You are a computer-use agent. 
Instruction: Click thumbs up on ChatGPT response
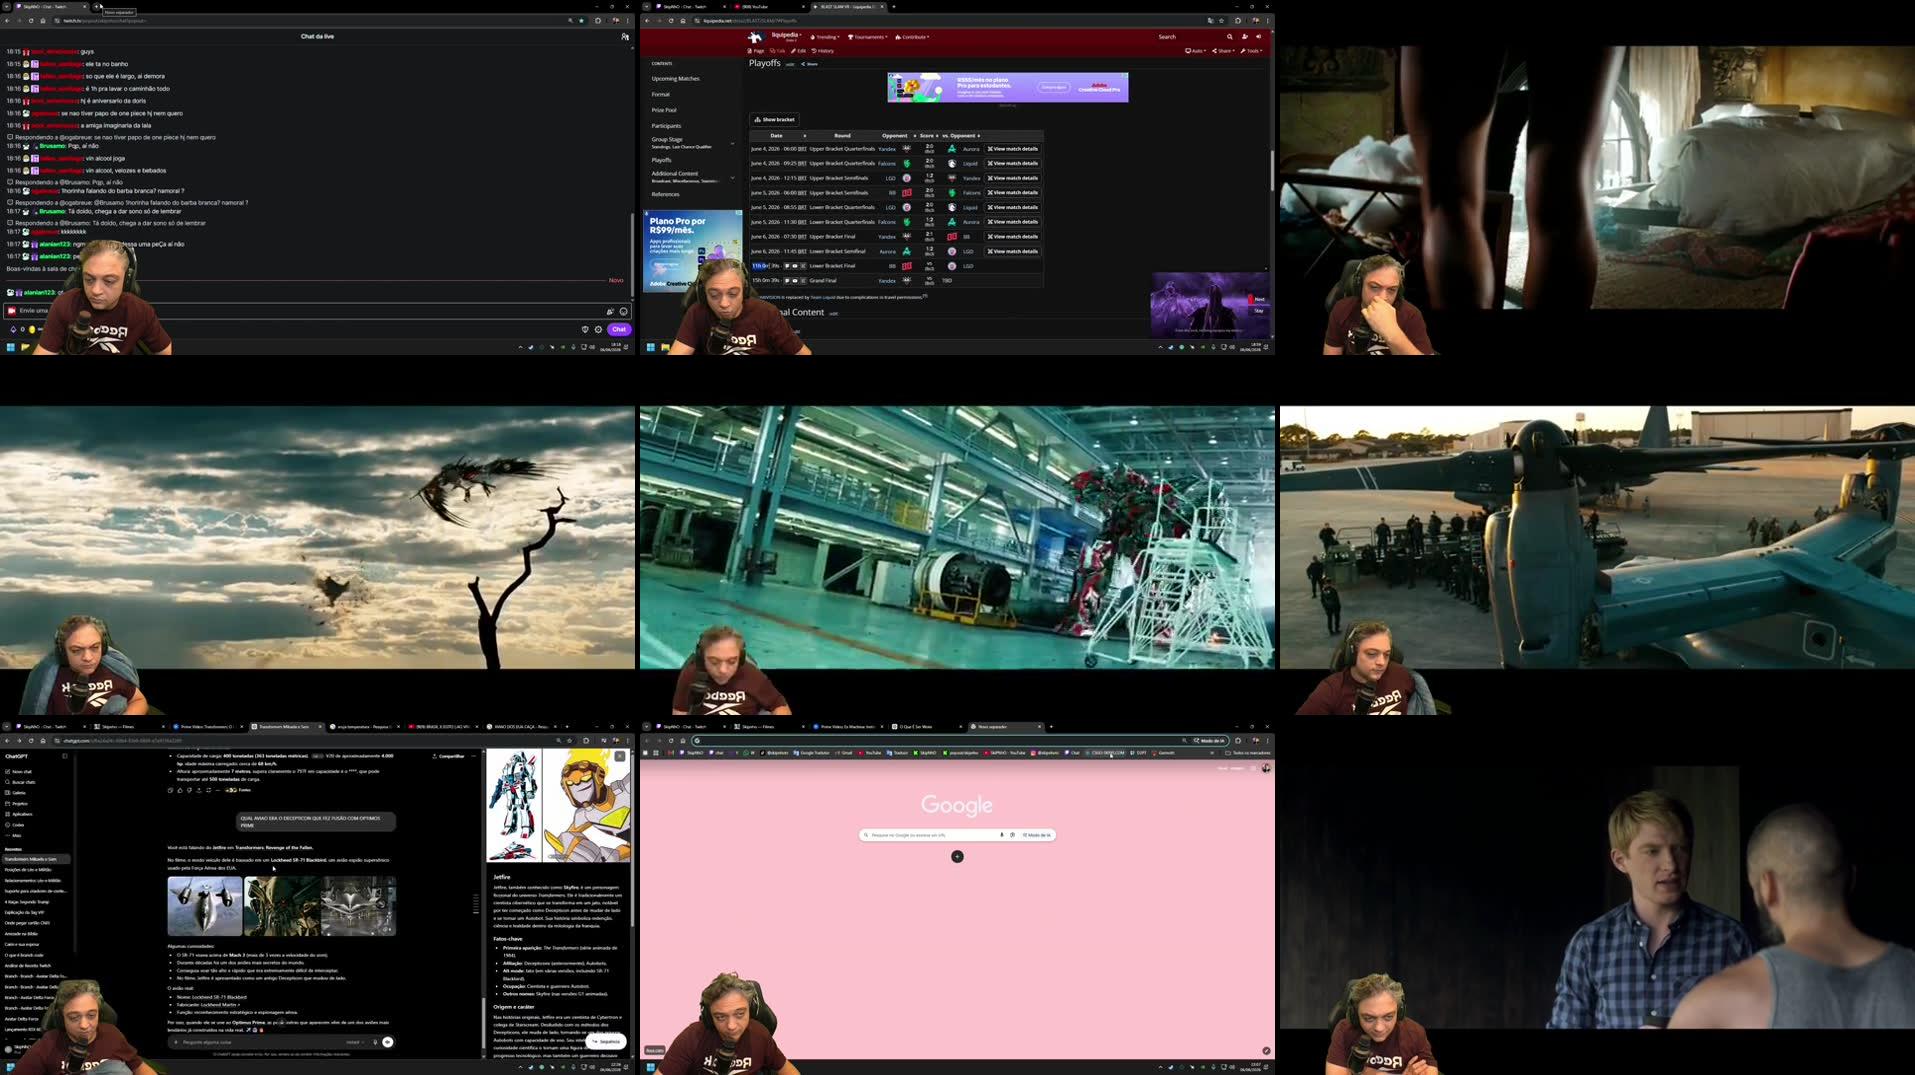click(x=180, y=790)
